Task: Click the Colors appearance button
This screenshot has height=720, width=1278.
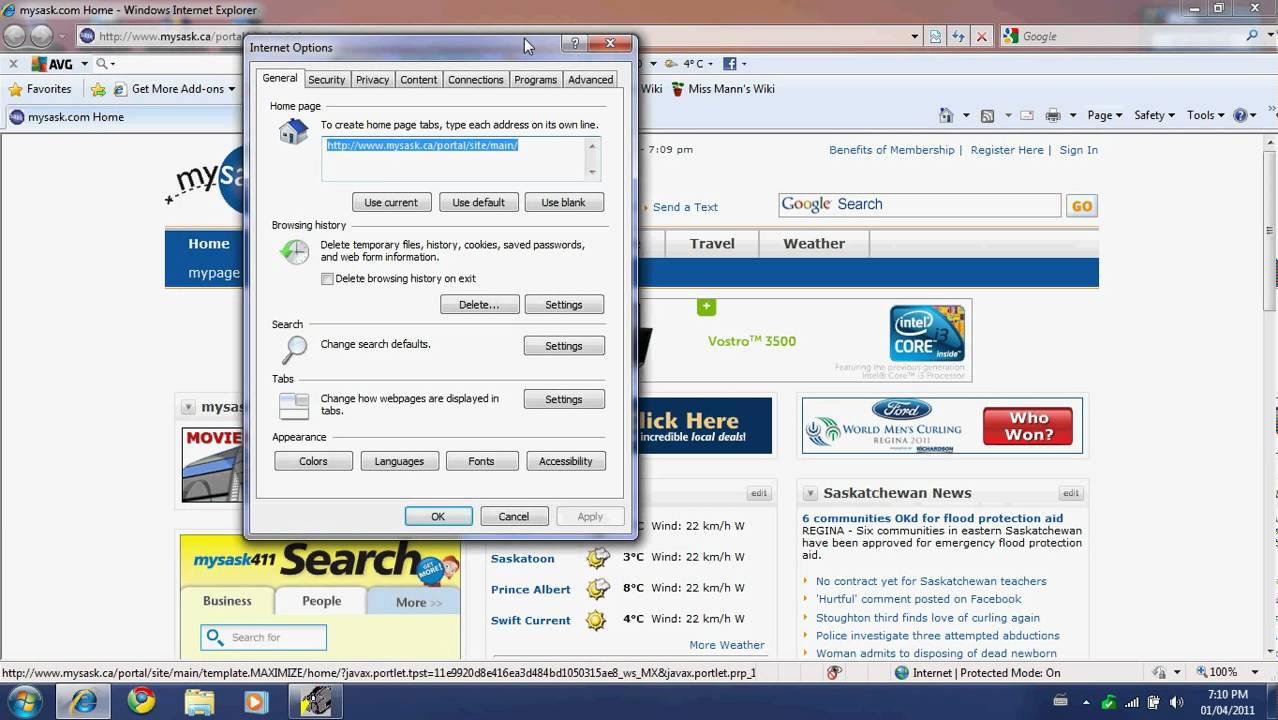Action: pos(313,461)
